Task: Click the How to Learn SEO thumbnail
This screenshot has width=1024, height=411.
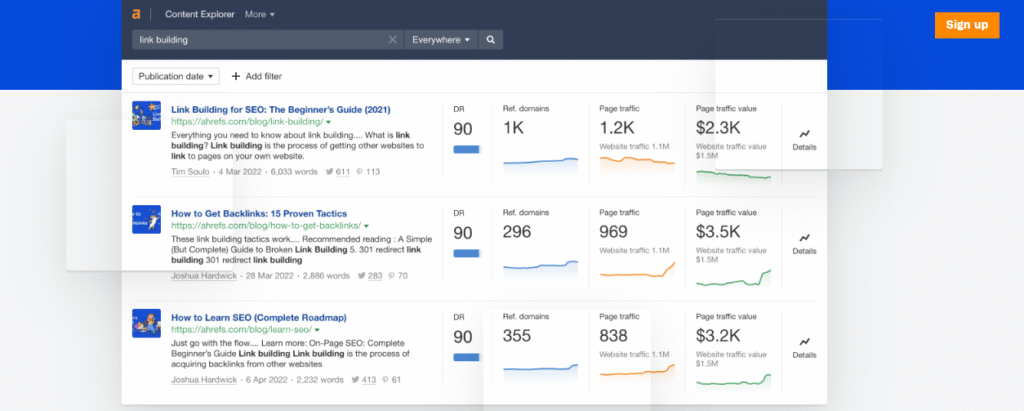Action: [146, 323]
